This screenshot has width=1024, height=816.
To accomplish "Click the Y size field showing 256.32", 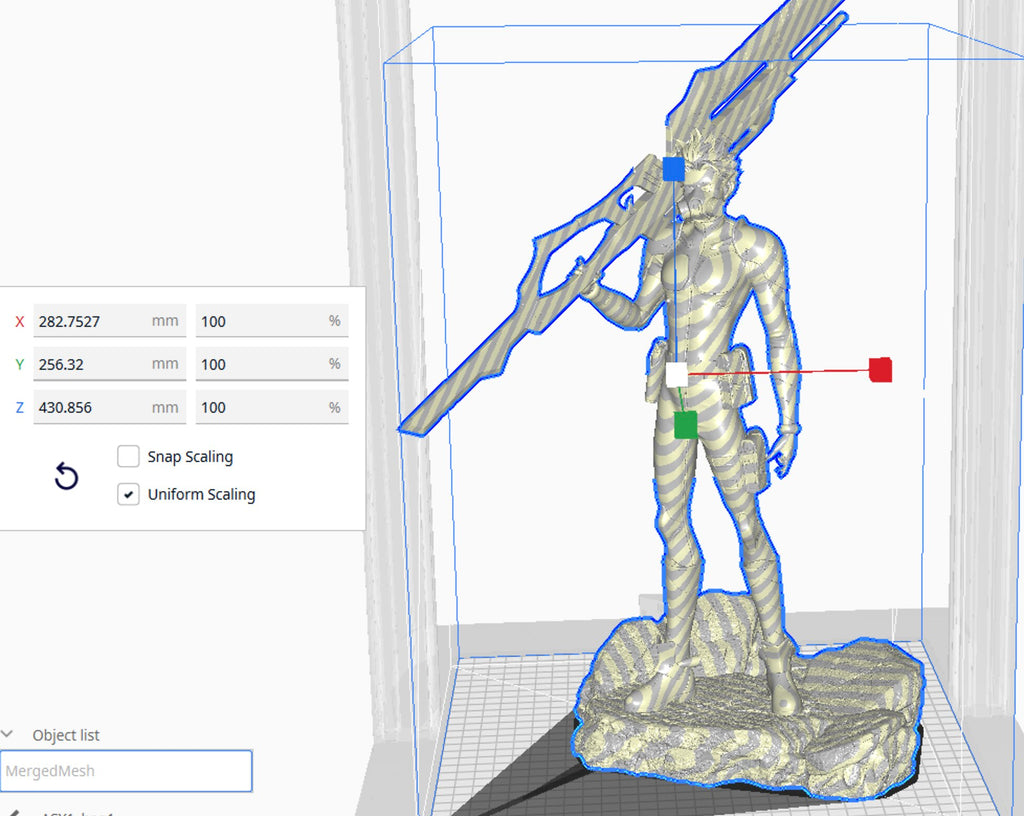I will tap(110, 364).
